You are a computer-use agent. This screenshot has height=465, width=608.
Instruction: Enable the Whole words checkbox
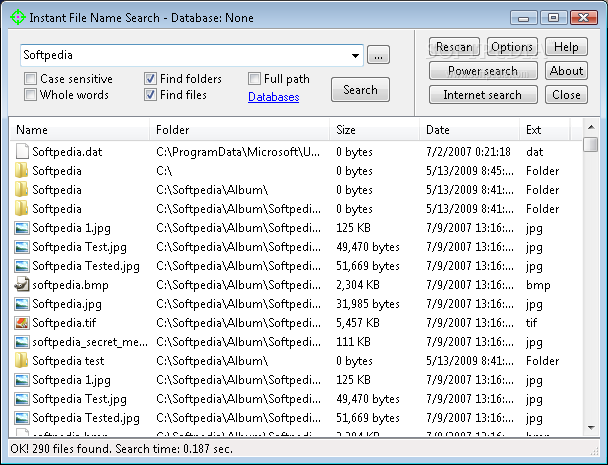[30, 95]
